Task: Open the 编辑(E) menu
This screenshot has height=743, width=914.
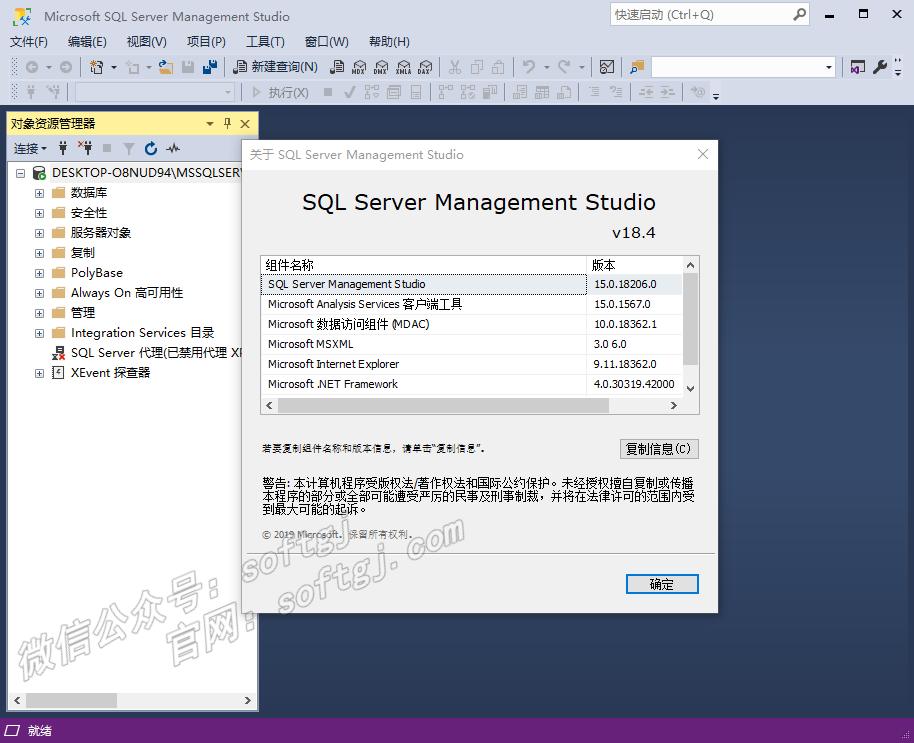Action: point(87,42)
